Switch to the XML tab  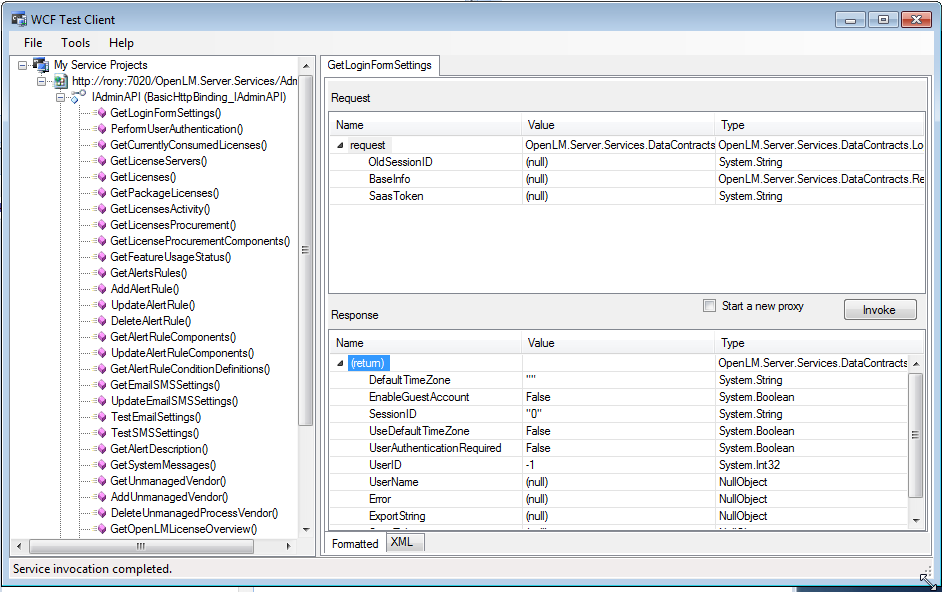coord(402,542)
